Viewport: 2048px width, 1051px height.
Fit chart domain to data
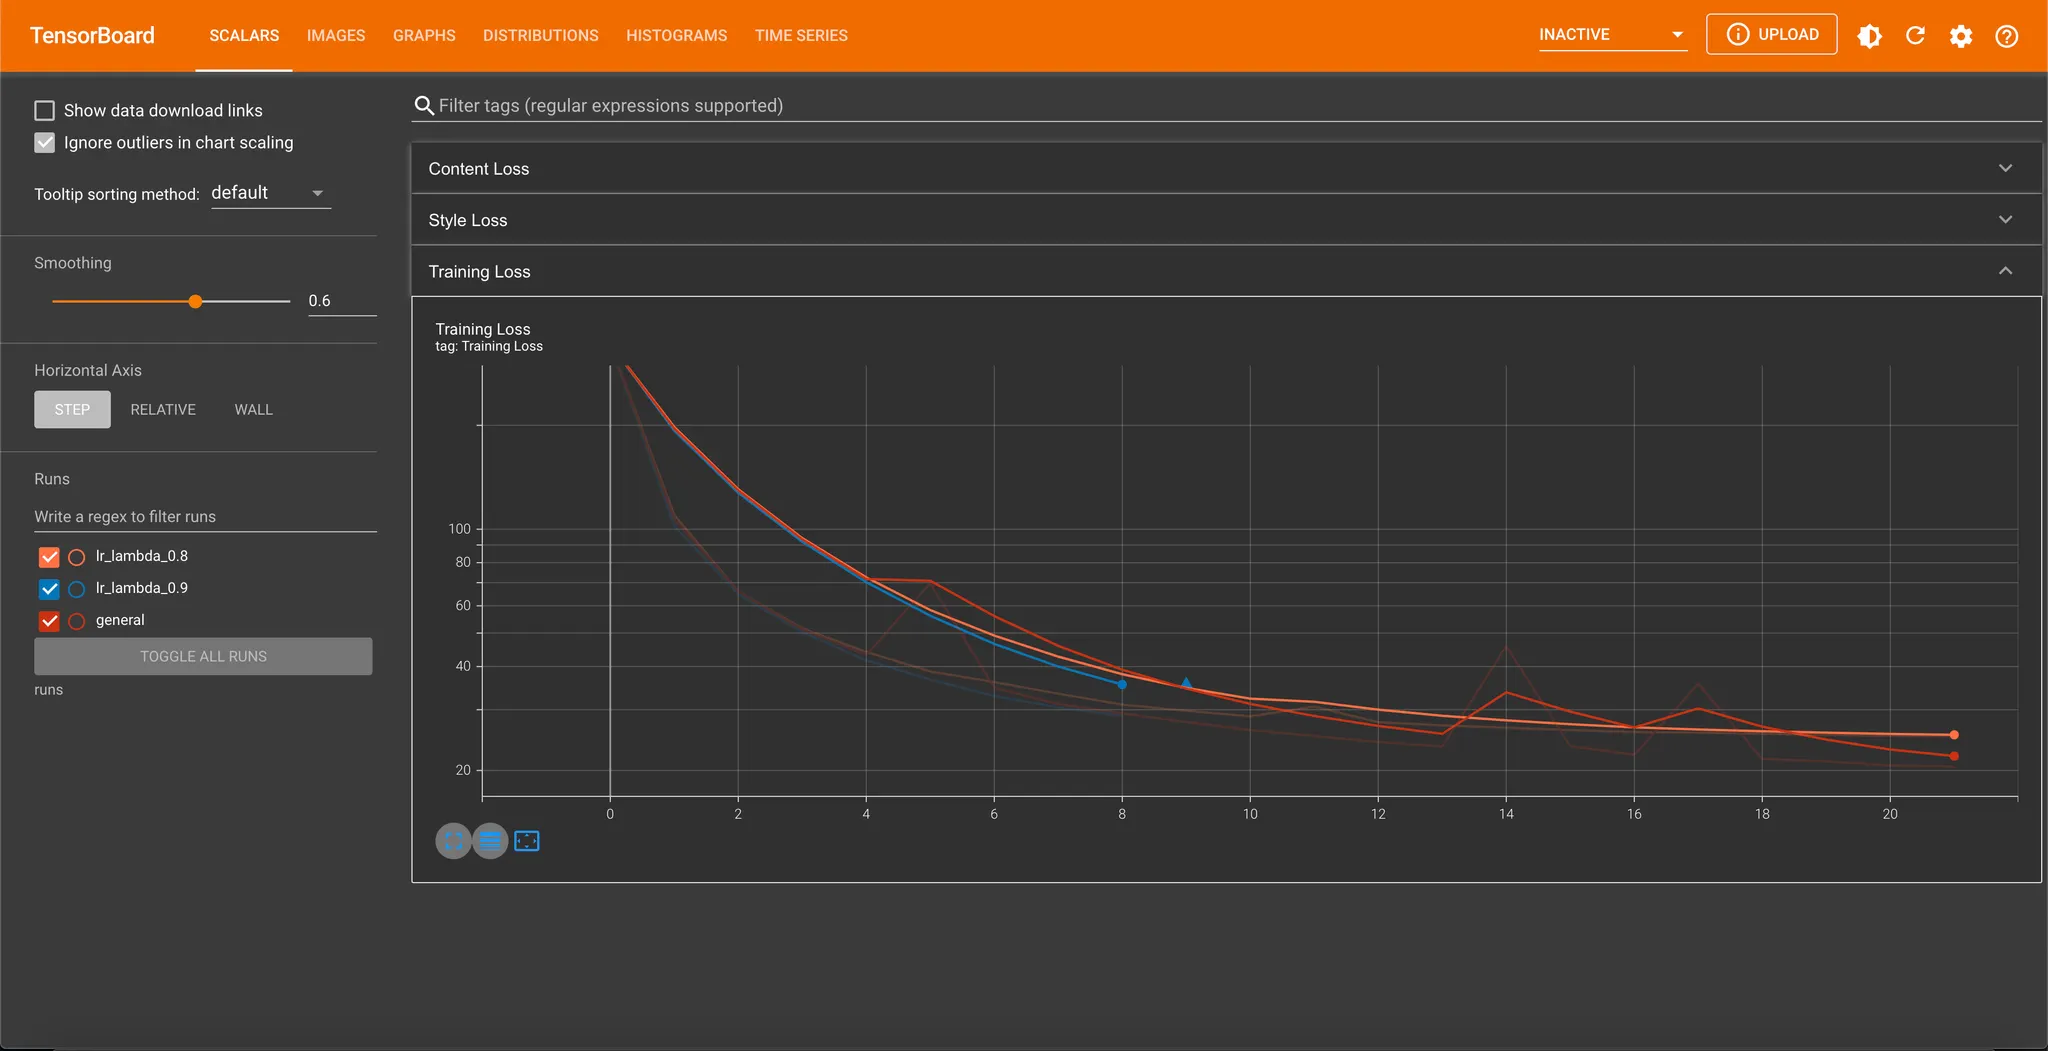click(x=527, y=841)
